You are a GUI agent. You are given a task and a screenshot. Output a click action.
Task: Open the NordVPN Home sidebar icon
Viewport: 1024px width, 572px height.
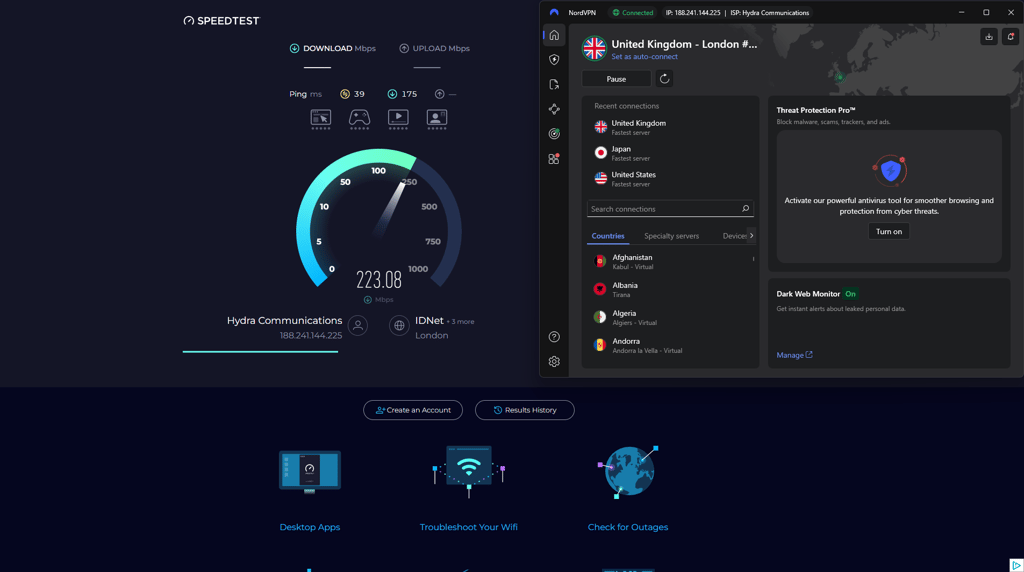[554, 35]
